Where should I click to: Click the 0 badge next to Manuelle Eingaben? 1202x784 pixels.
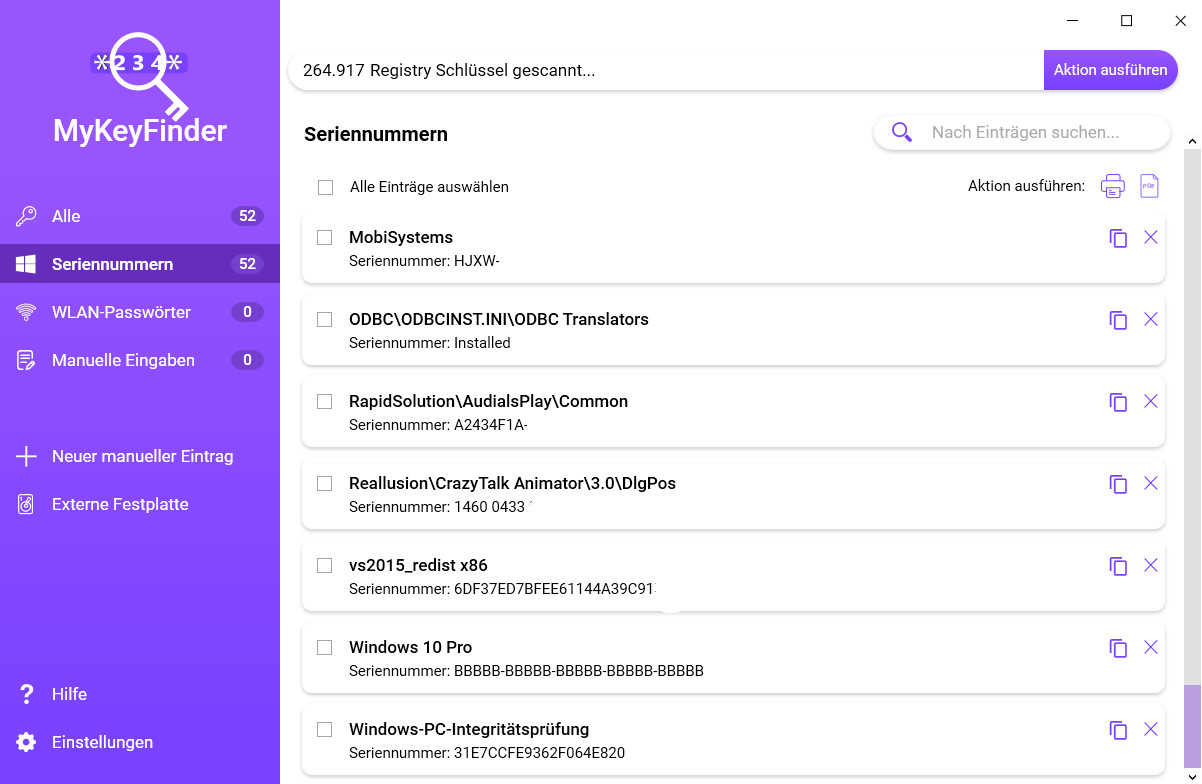(x=247, y=360)
